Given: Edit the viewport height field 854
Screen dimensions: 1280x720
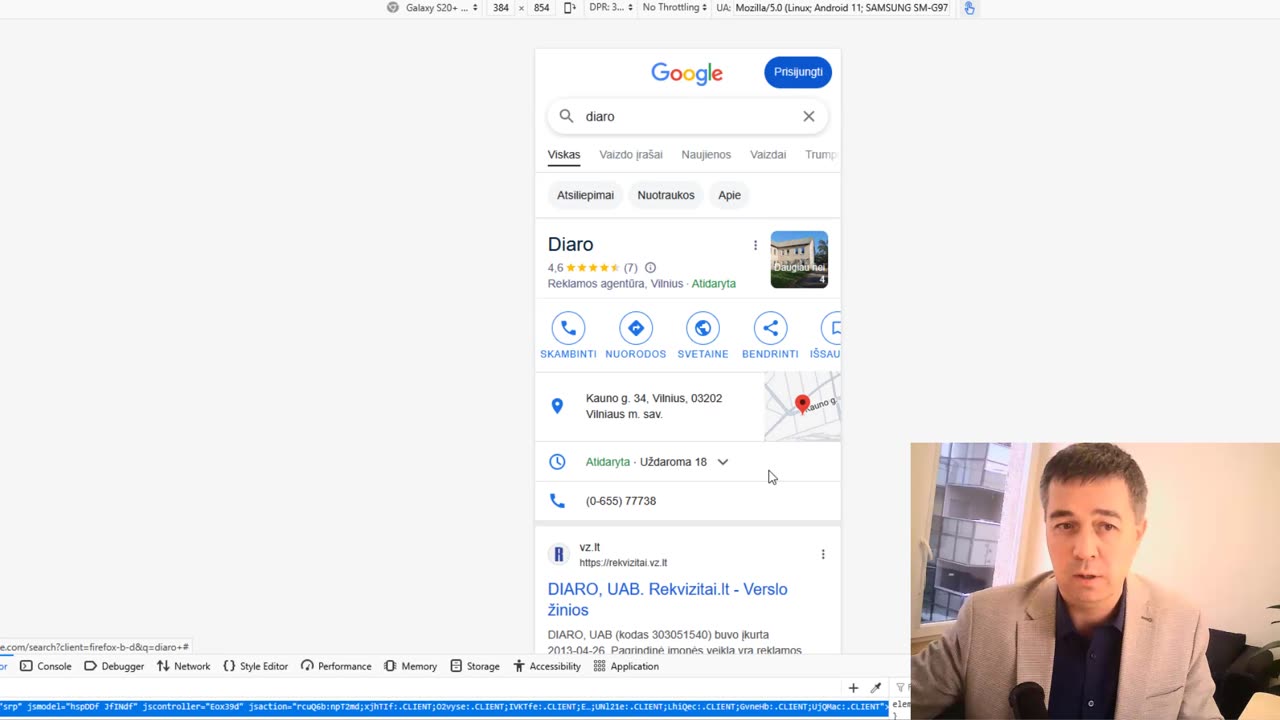Looking at the screenshot, I should coord(541,8).
